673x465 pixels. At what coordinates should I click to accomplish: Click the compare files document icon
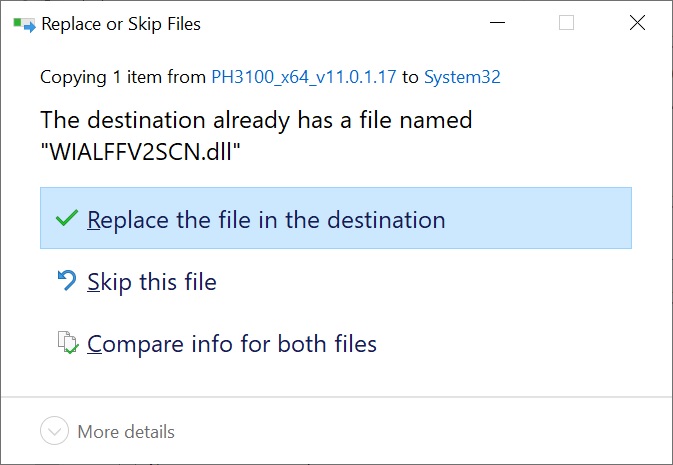coord(67,344)
